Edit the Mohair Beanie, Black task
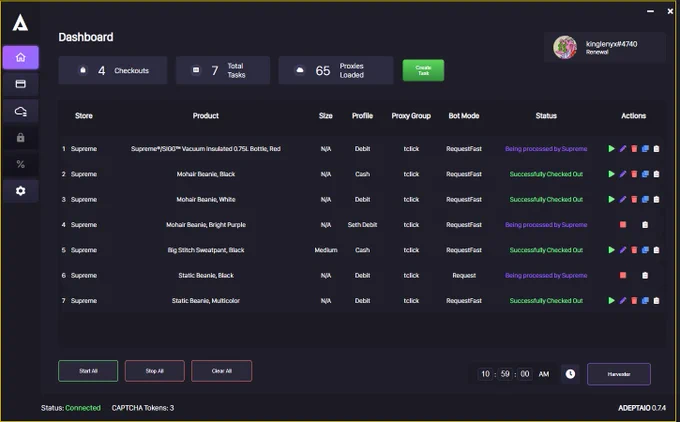 pyautogui.click(x=623, y=174)
